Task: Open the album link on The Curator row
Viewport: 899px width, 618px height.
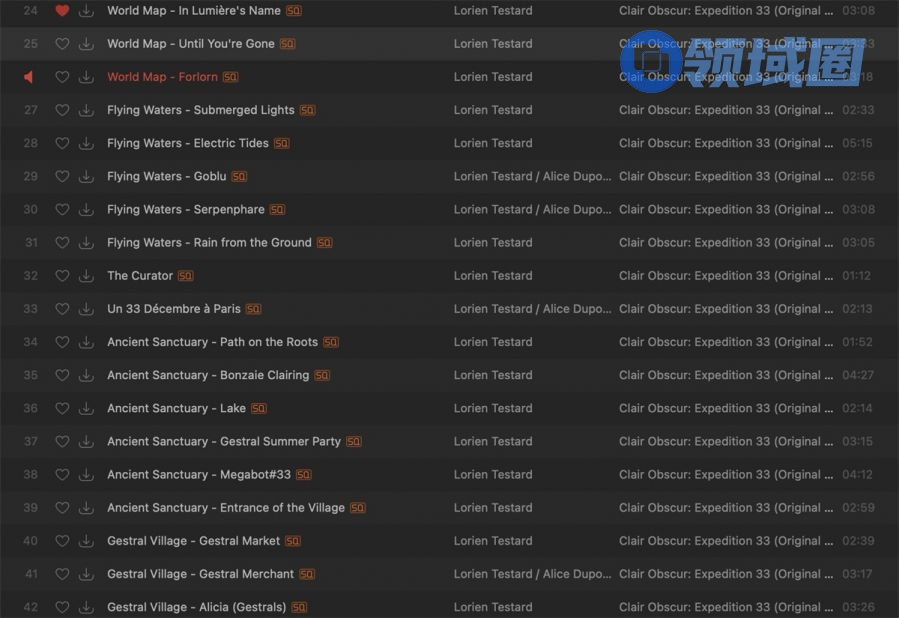Action: tap(725, 276)
